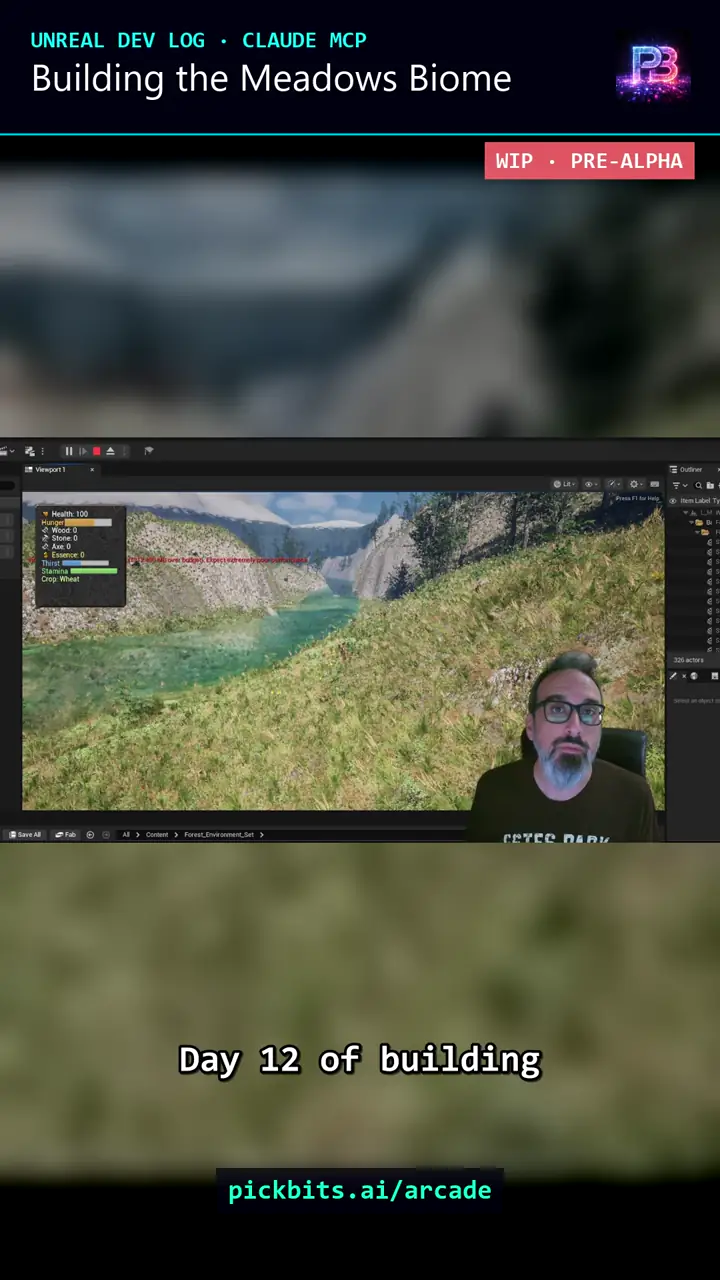The height and width of the screenshot is (1280, 720).
Task: Go back in Content Browser history
Action: pyautogui.click(x=90, y=834)
